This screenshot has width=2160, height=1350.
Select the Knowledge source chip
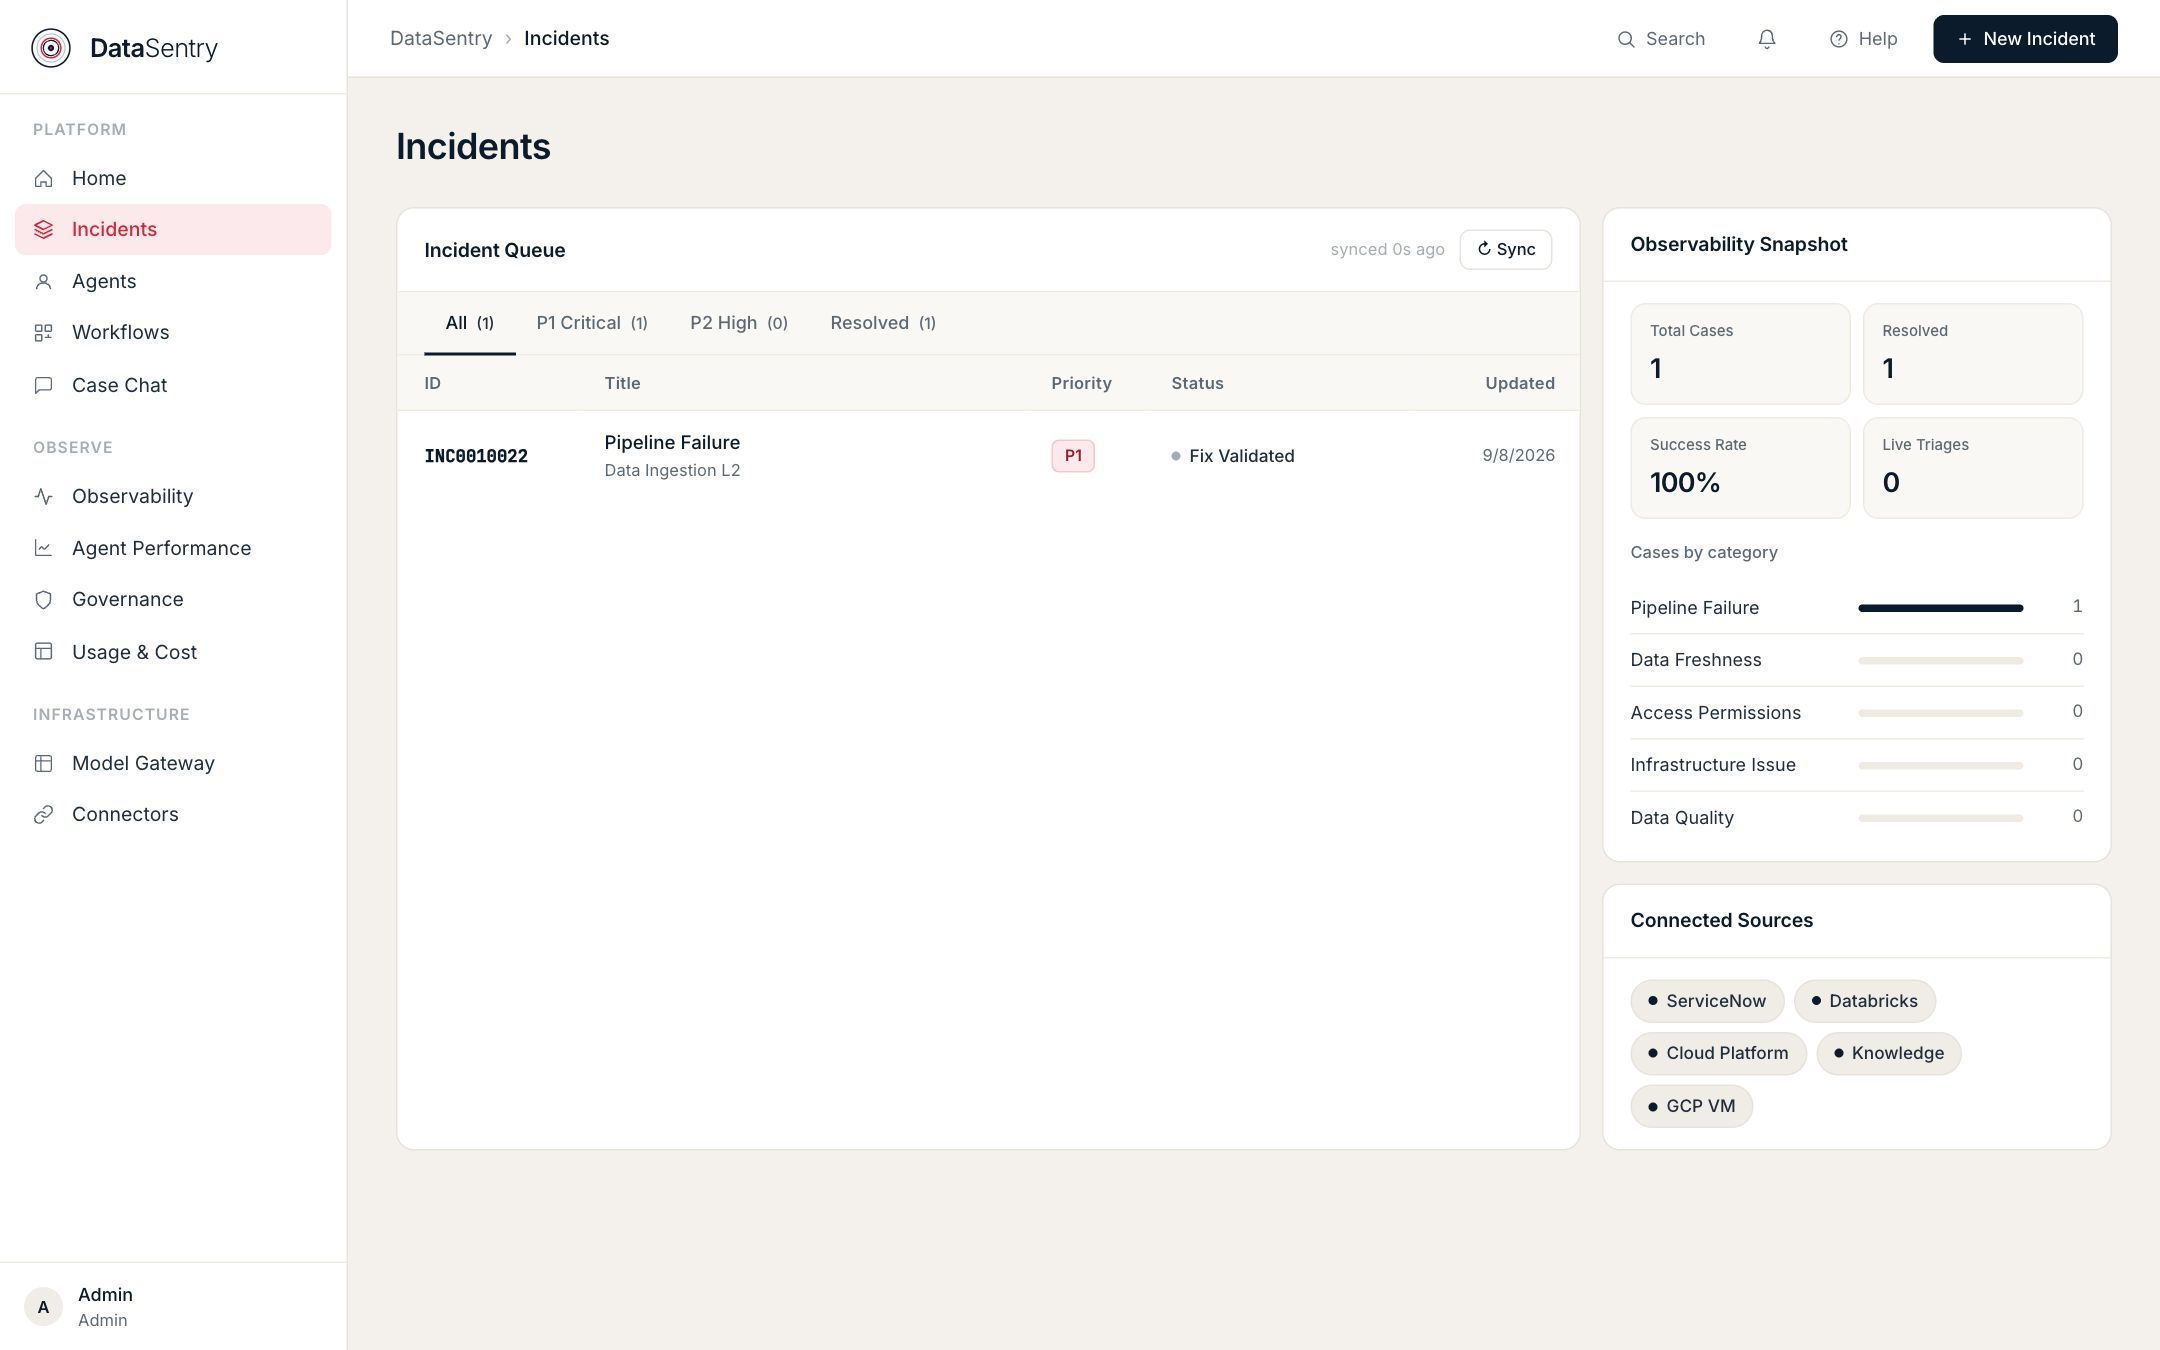(x=1889, y=1054)
